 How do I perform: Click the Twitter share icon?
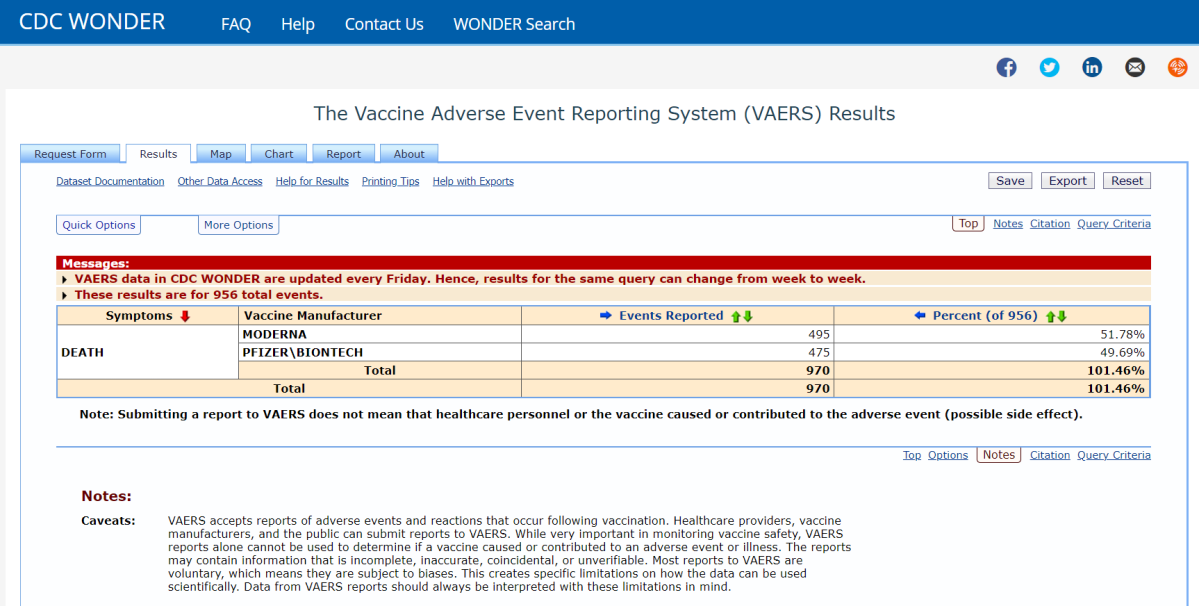(1049, 67)
